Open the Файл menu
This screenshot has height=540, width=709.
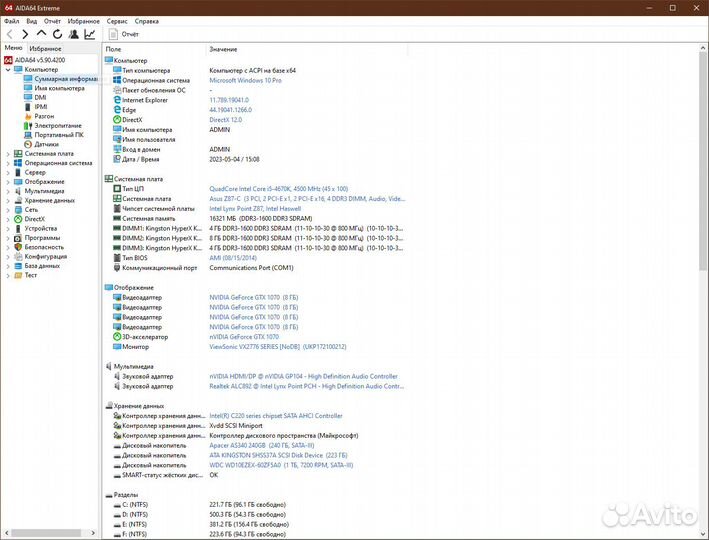[11, 20]
